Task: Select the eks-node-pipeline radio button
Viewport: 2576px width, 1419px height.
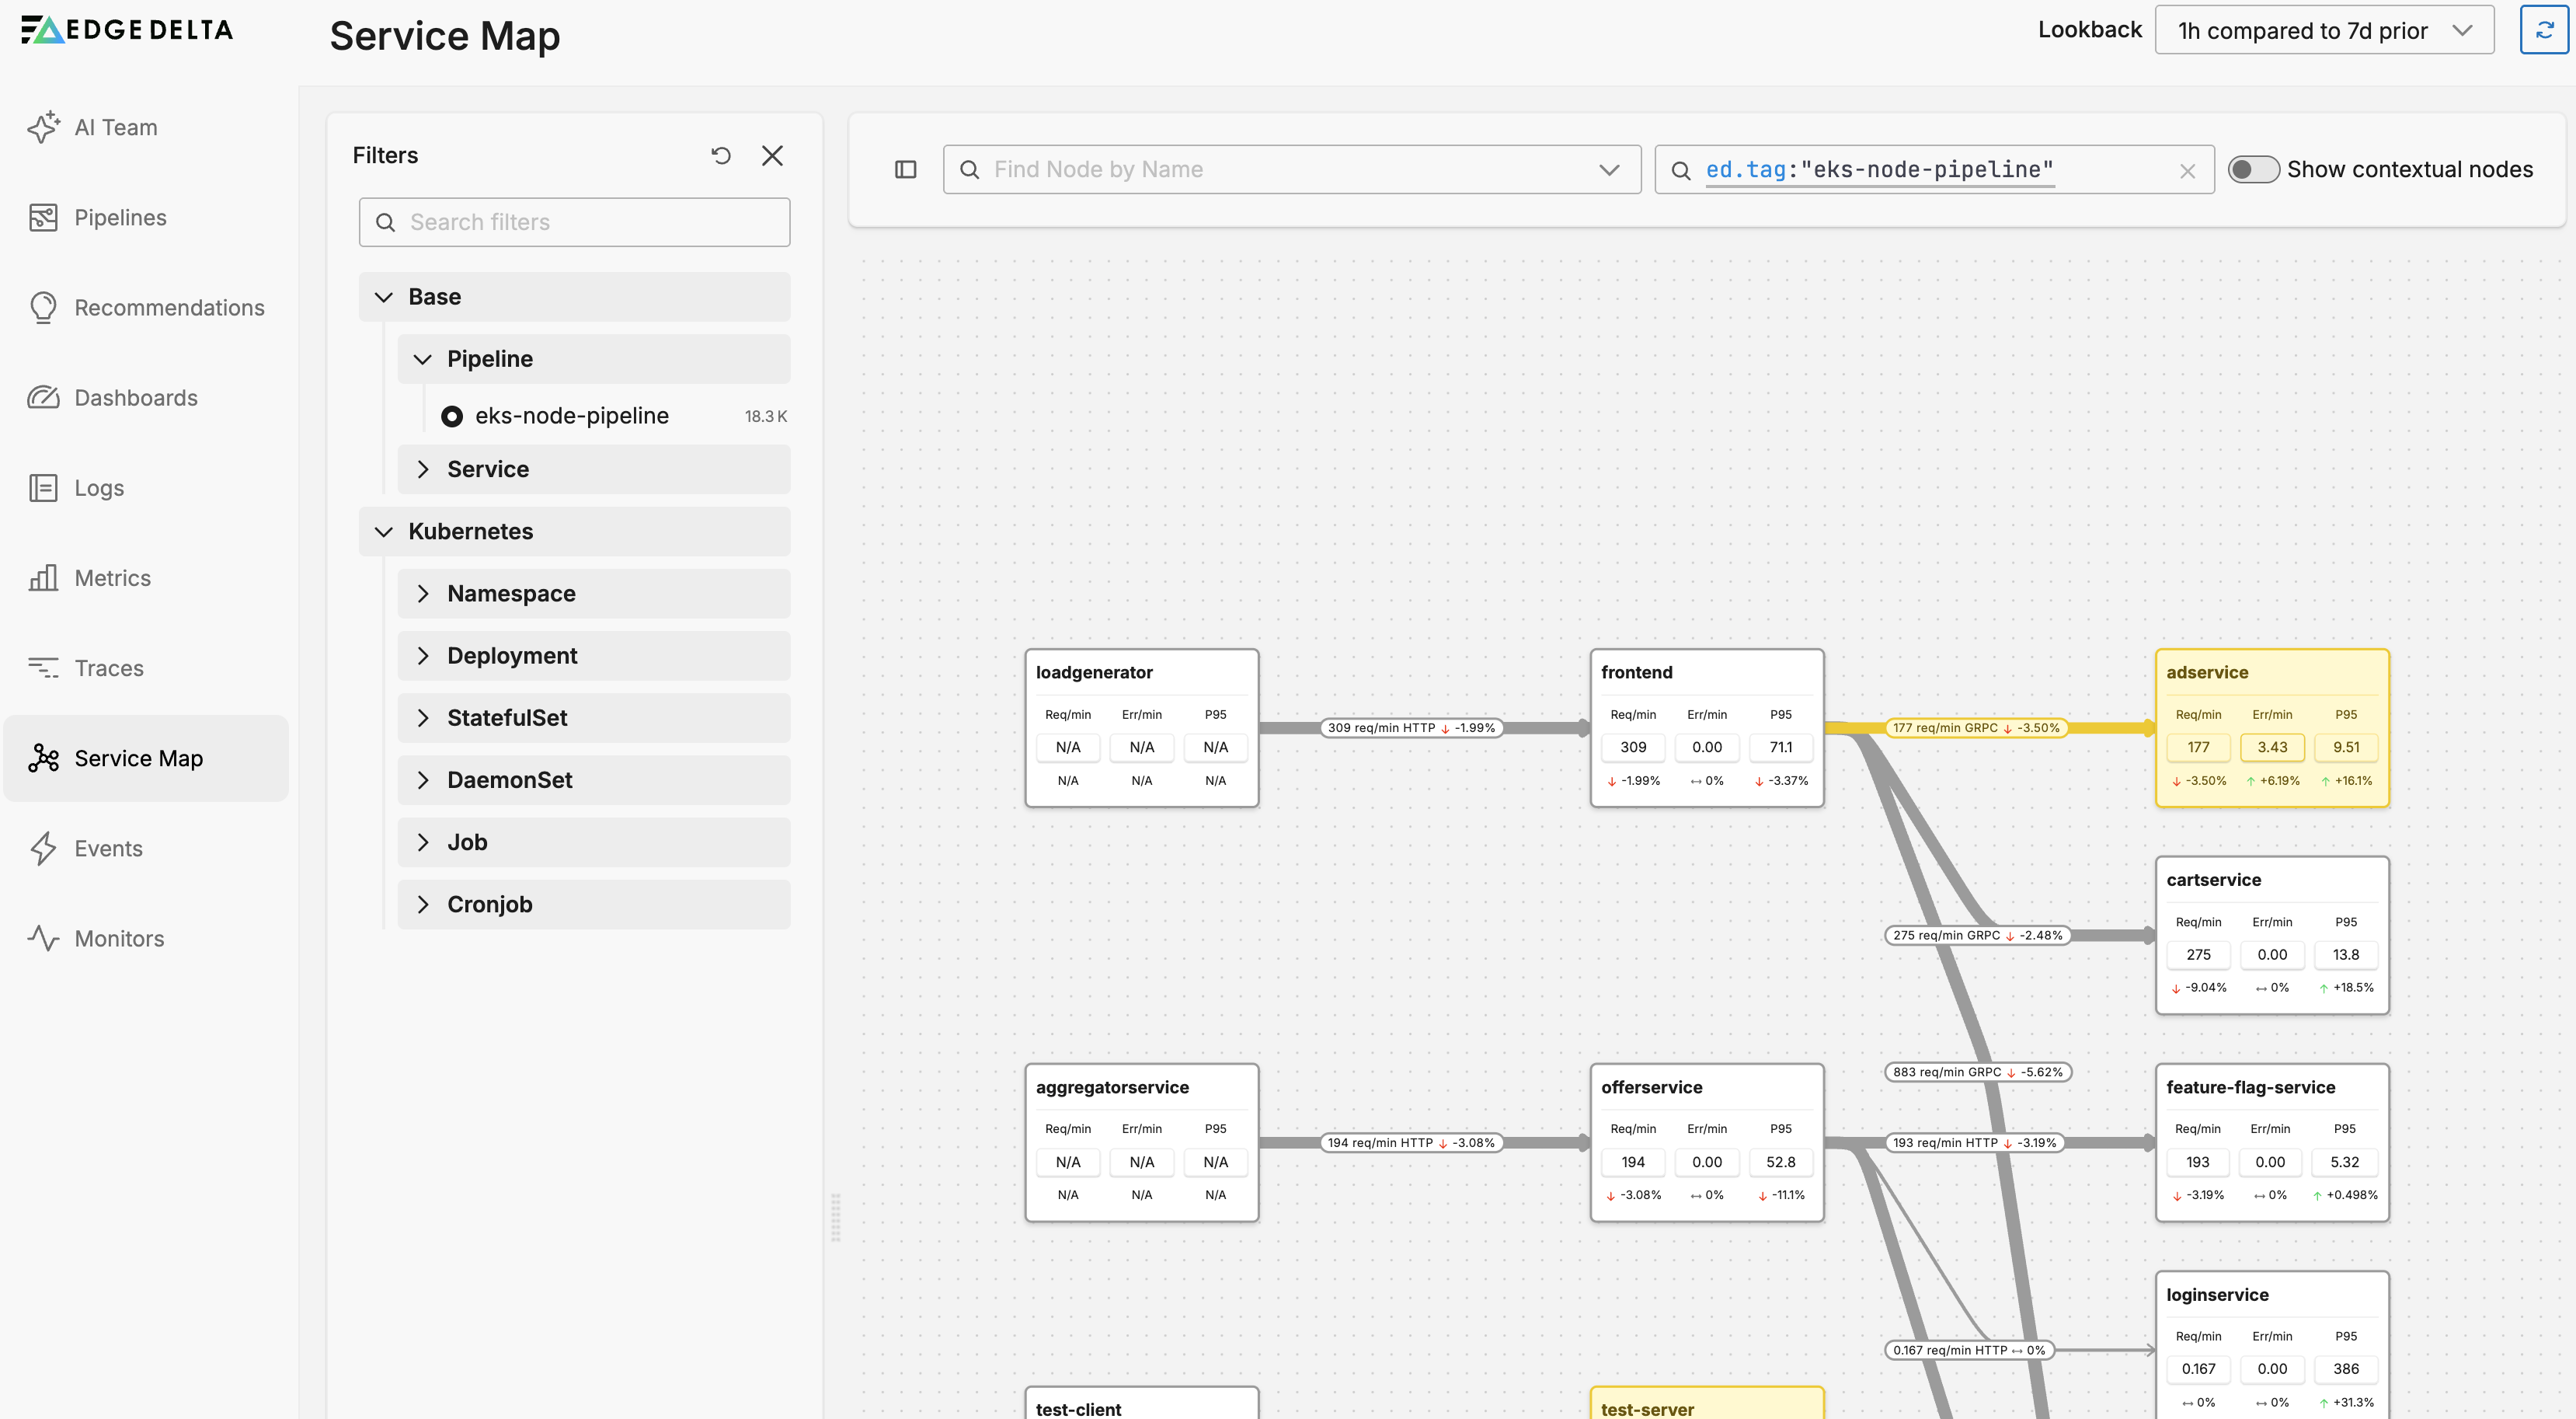Action: tap(452, 416)
